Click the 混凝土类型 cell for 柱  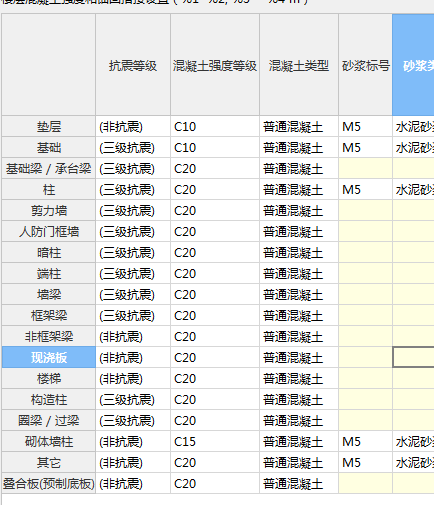click(x=299, y=189)
